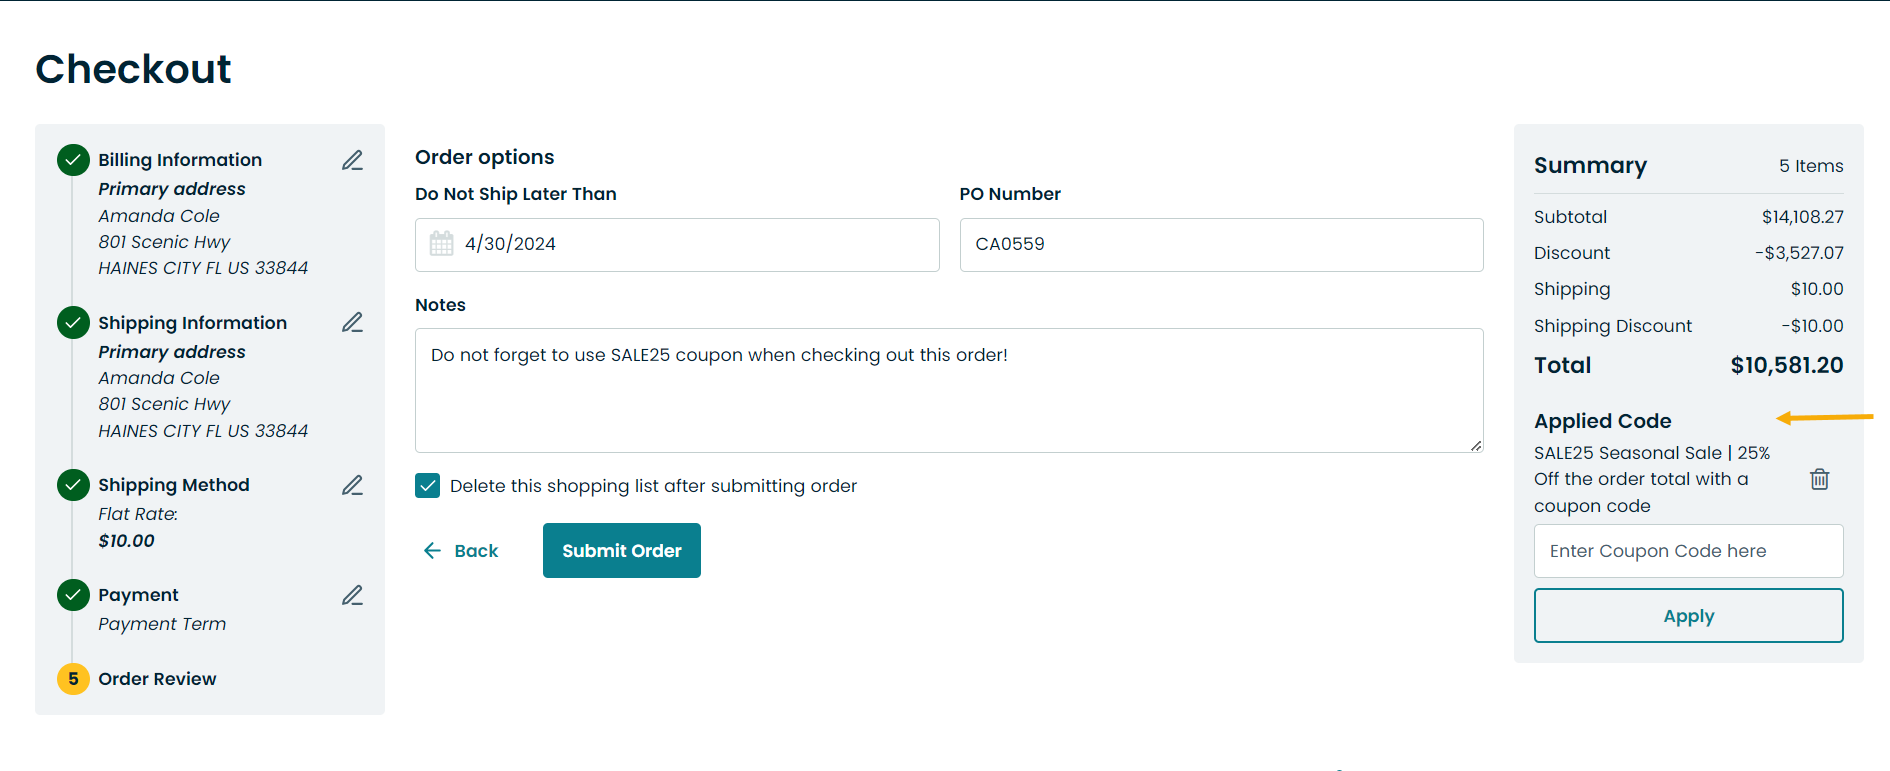The image size is (1890, 771).
Task: Edit Shipping Information with pencil icon
Action: click(x=352, y=322)
